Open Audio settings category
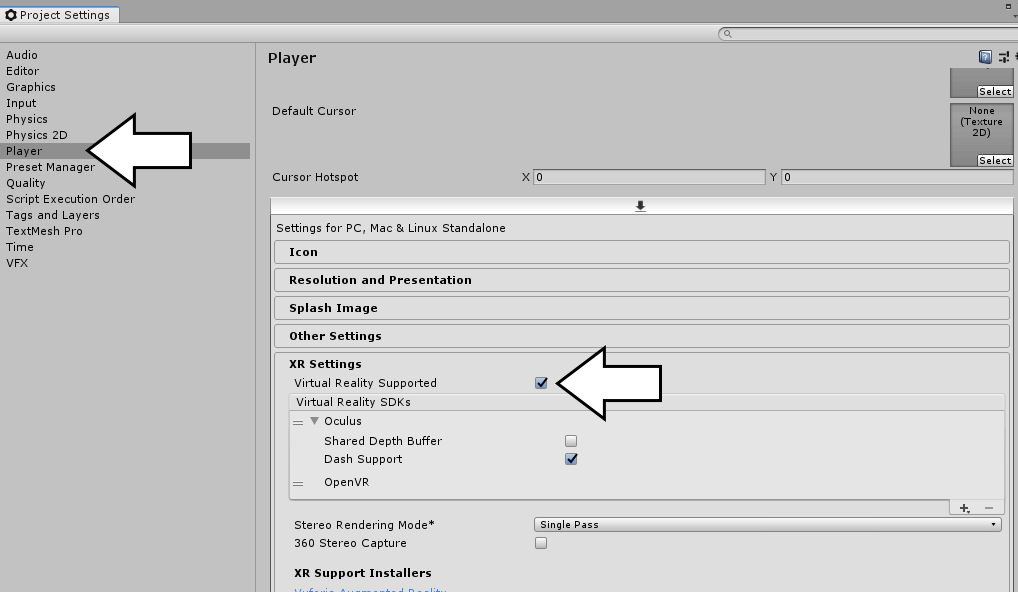The image size is (1018, 592). [x=22, y=55]
